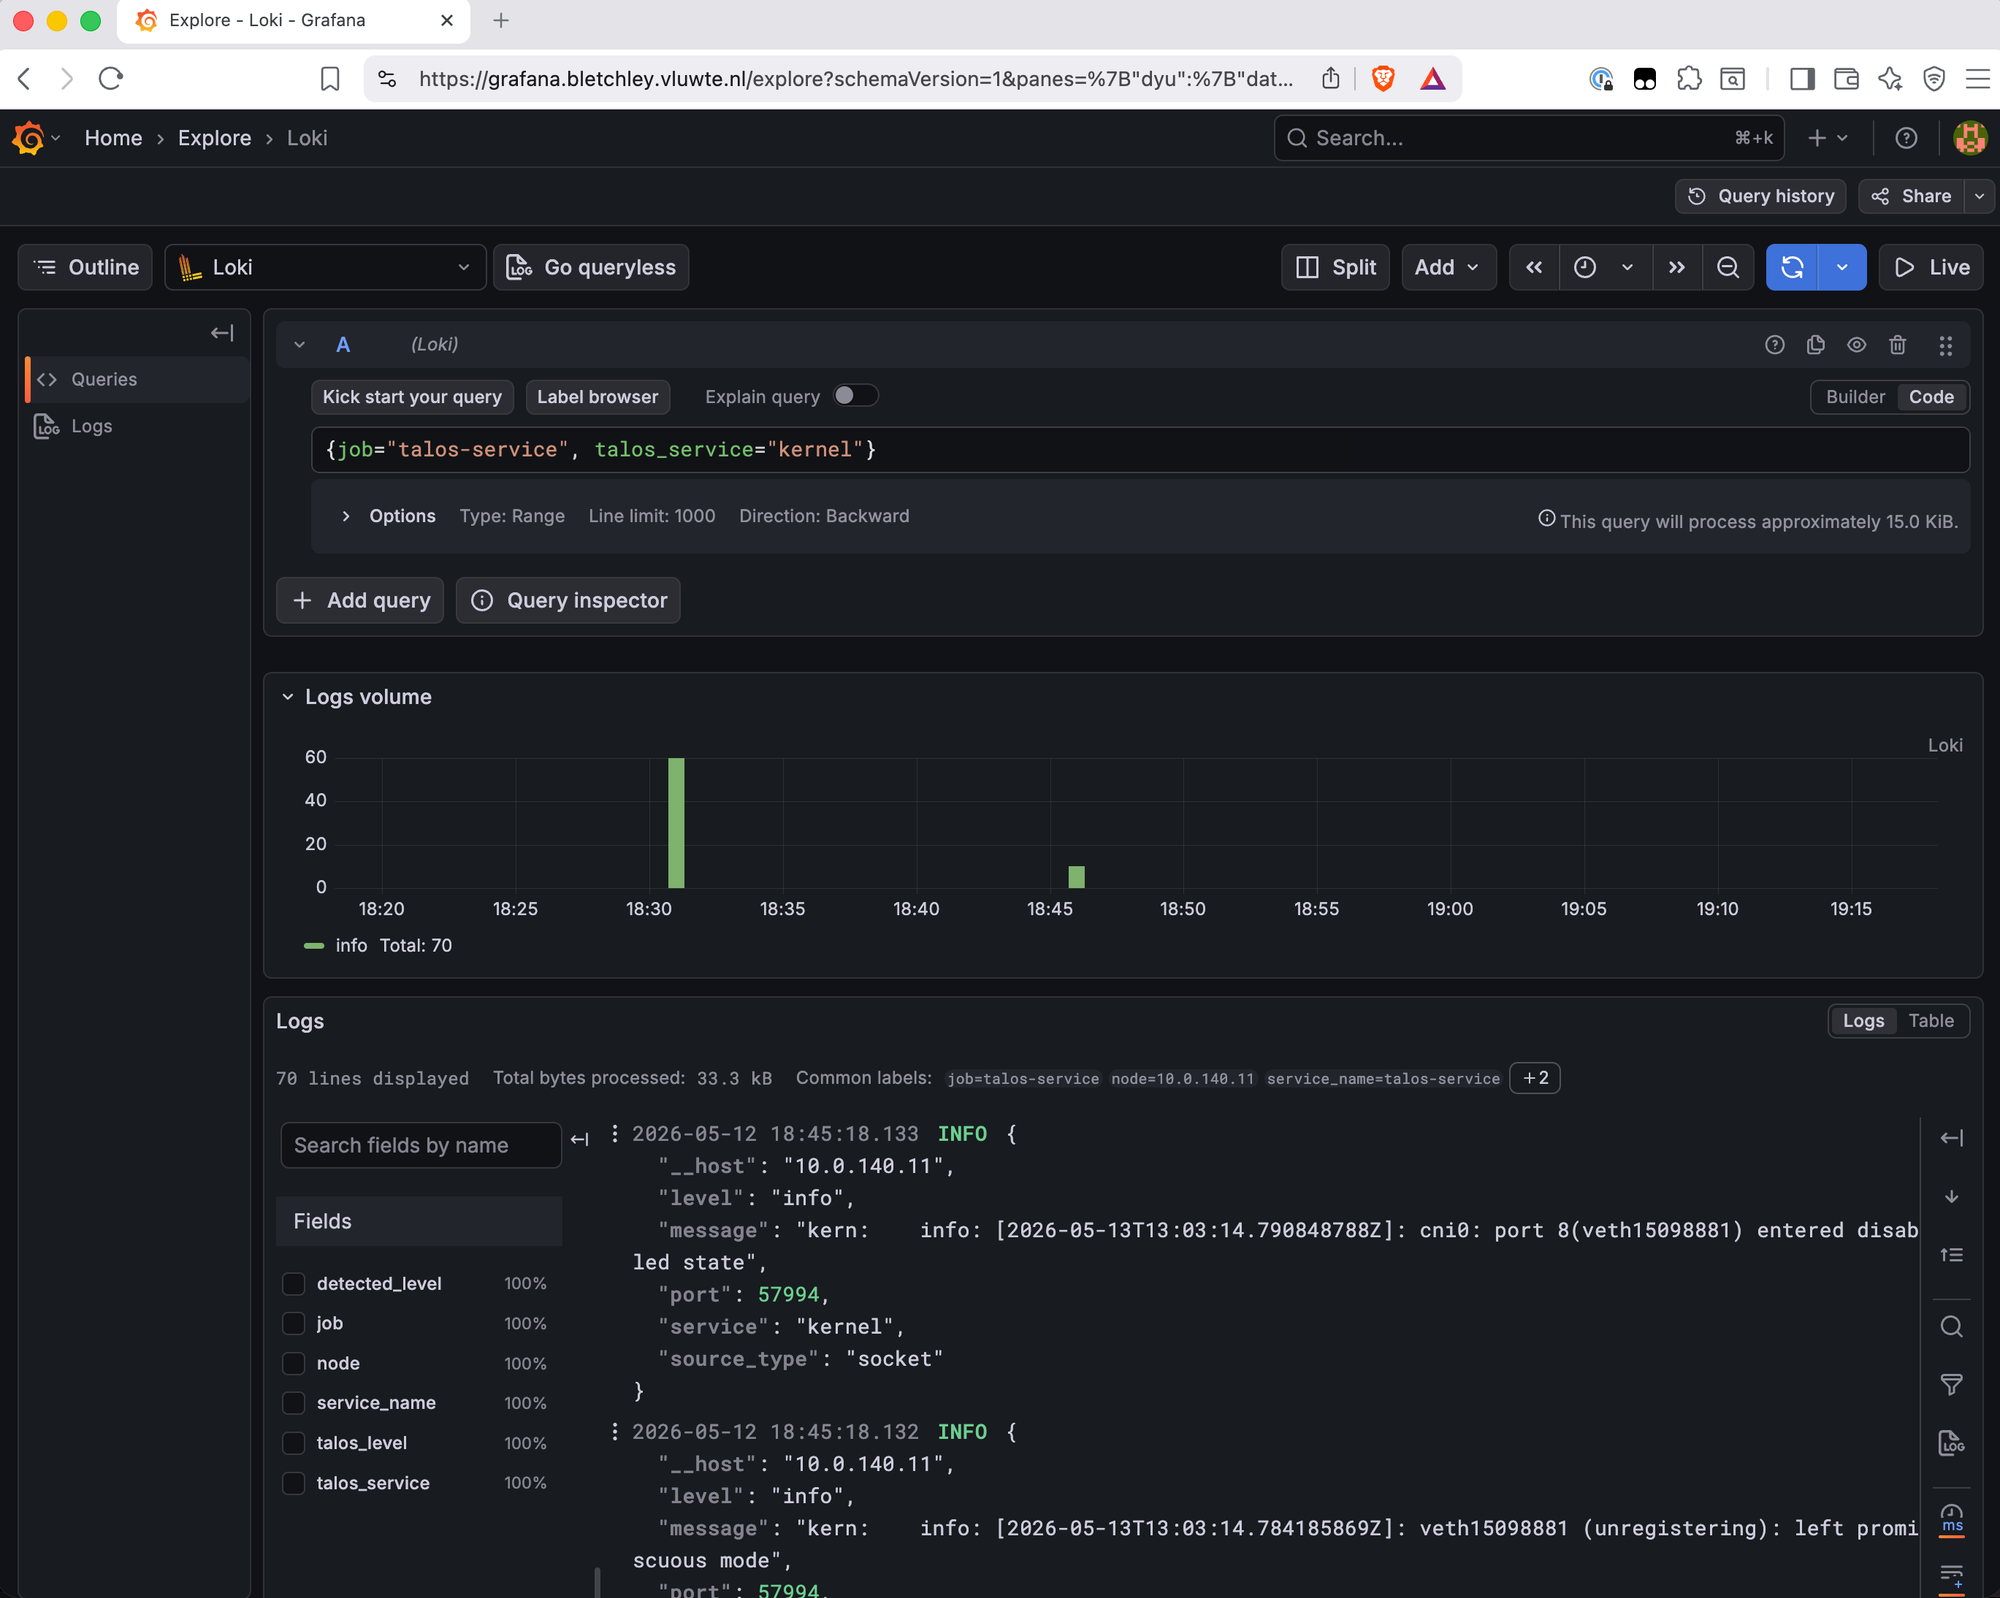This screenshot has height=1598, width=2000.
Task: Check the talos_level field checkbox
Action: point(293,1443)
